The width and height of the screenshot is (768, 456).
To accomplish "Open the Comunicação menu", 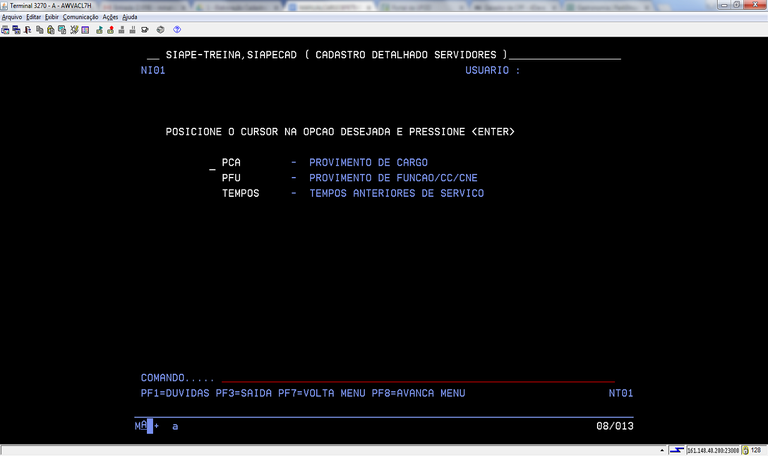I will point(80,17).
